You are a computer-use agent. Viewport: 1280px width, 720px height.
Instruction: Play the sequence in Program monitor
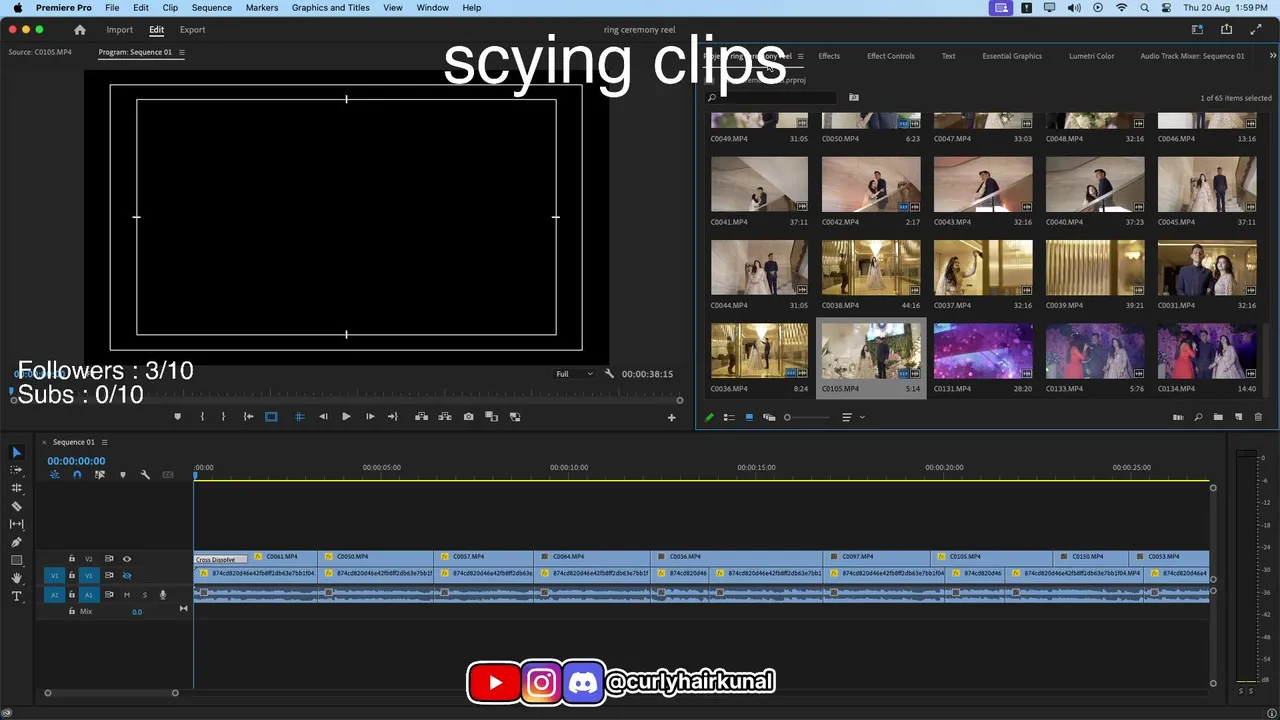(346, 417)
